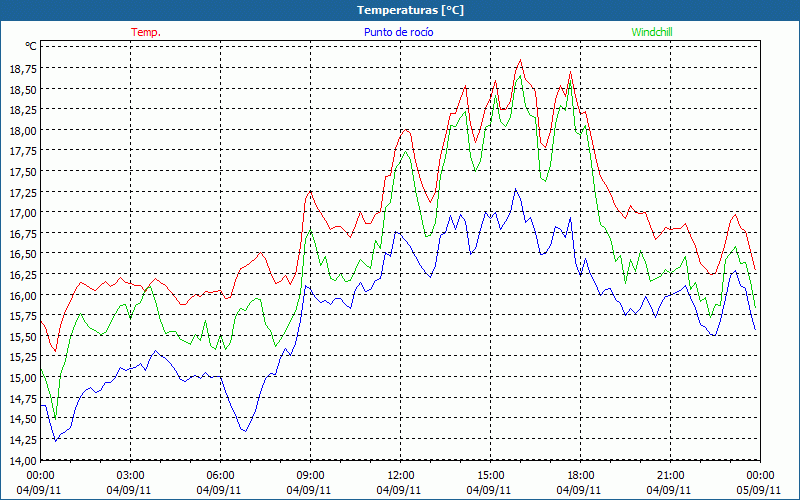Click the '°C' unit label on the y-axis
The height and width of the screenshot is (500, 800).
[31, 46]
